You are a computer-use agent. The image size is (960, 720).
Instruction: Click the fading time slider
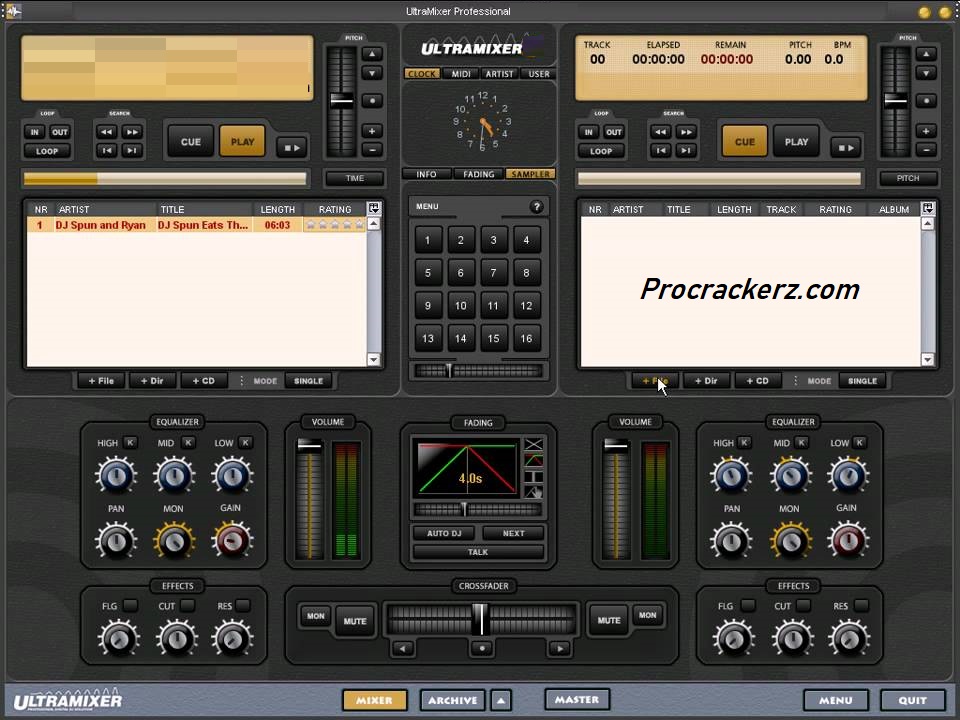(x=478, y=509)
